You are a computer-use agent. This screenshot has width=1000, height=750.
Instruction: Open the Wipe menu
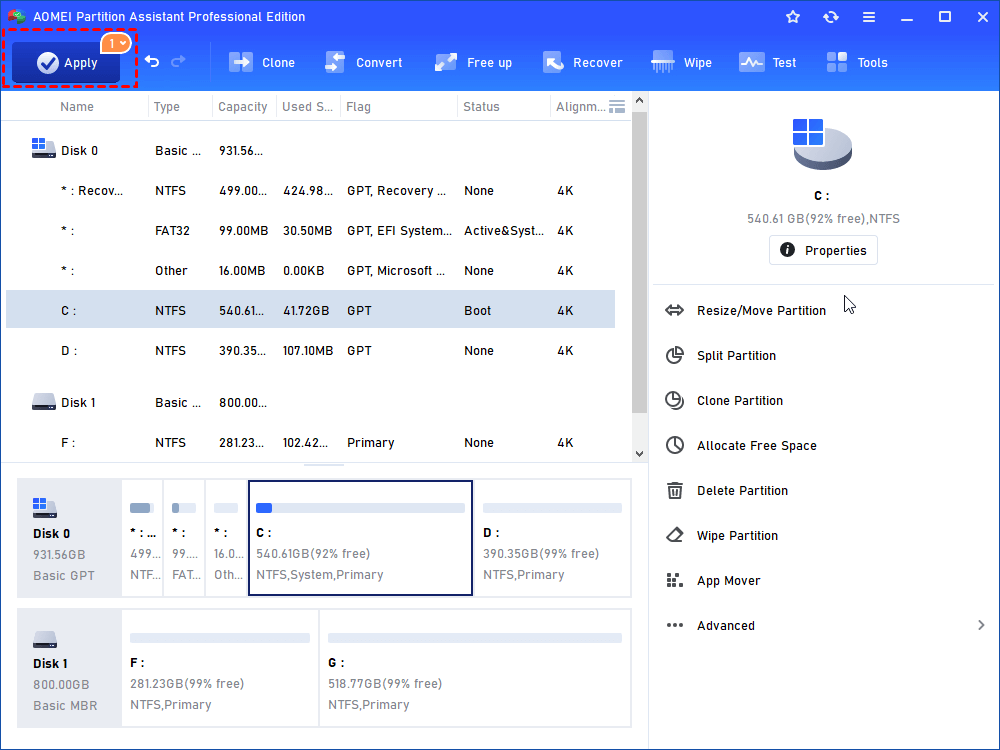[681, 62]
